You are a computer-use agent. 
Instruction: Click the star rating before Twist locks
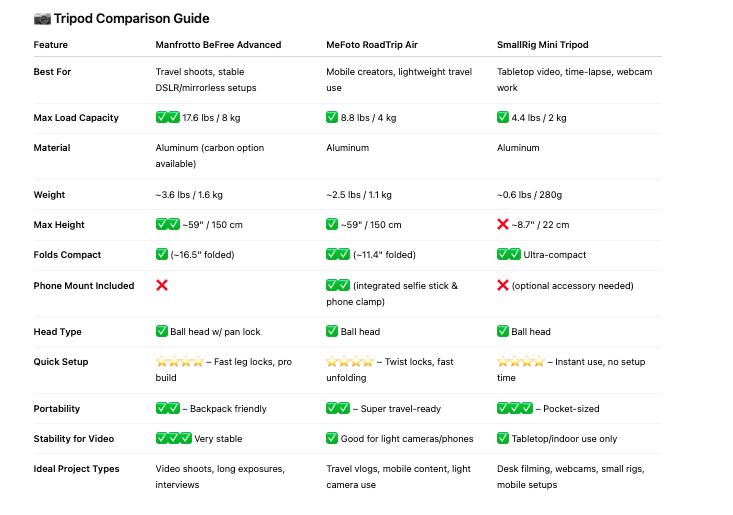click(x=350, y=361)
